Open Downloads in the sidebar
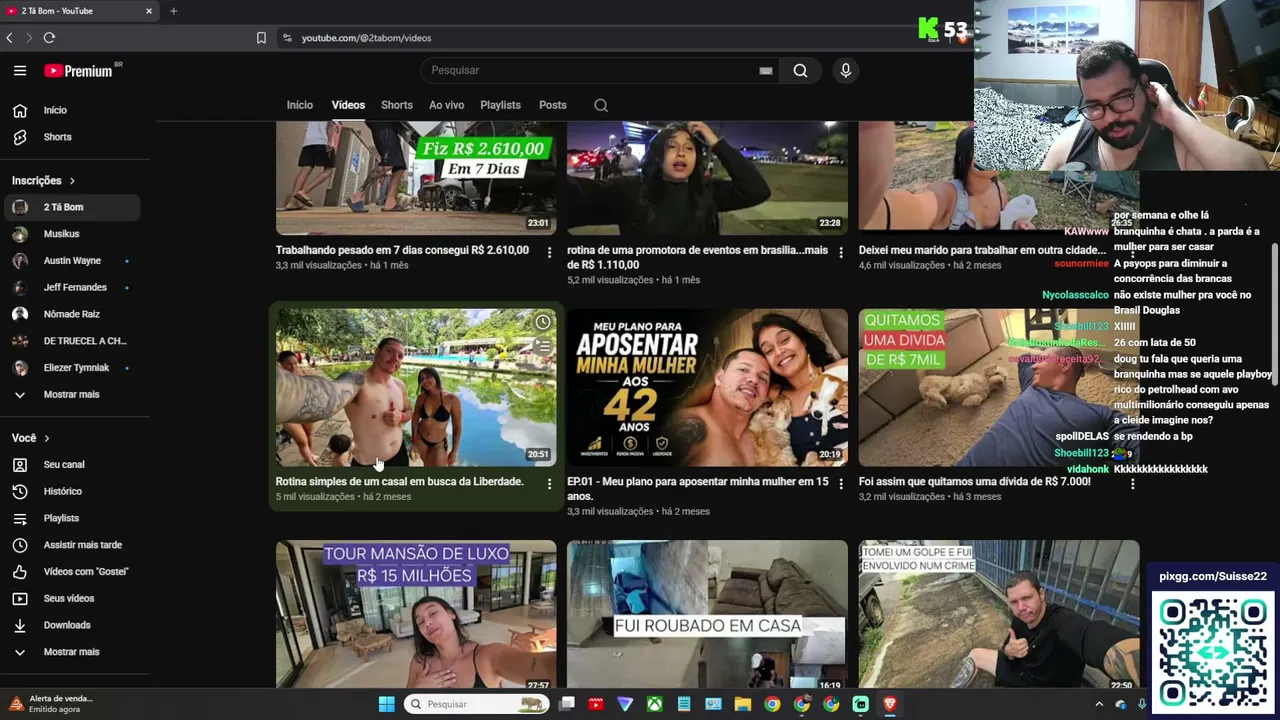The width and height of the screenshot is (1280, 720). (70, 625)
